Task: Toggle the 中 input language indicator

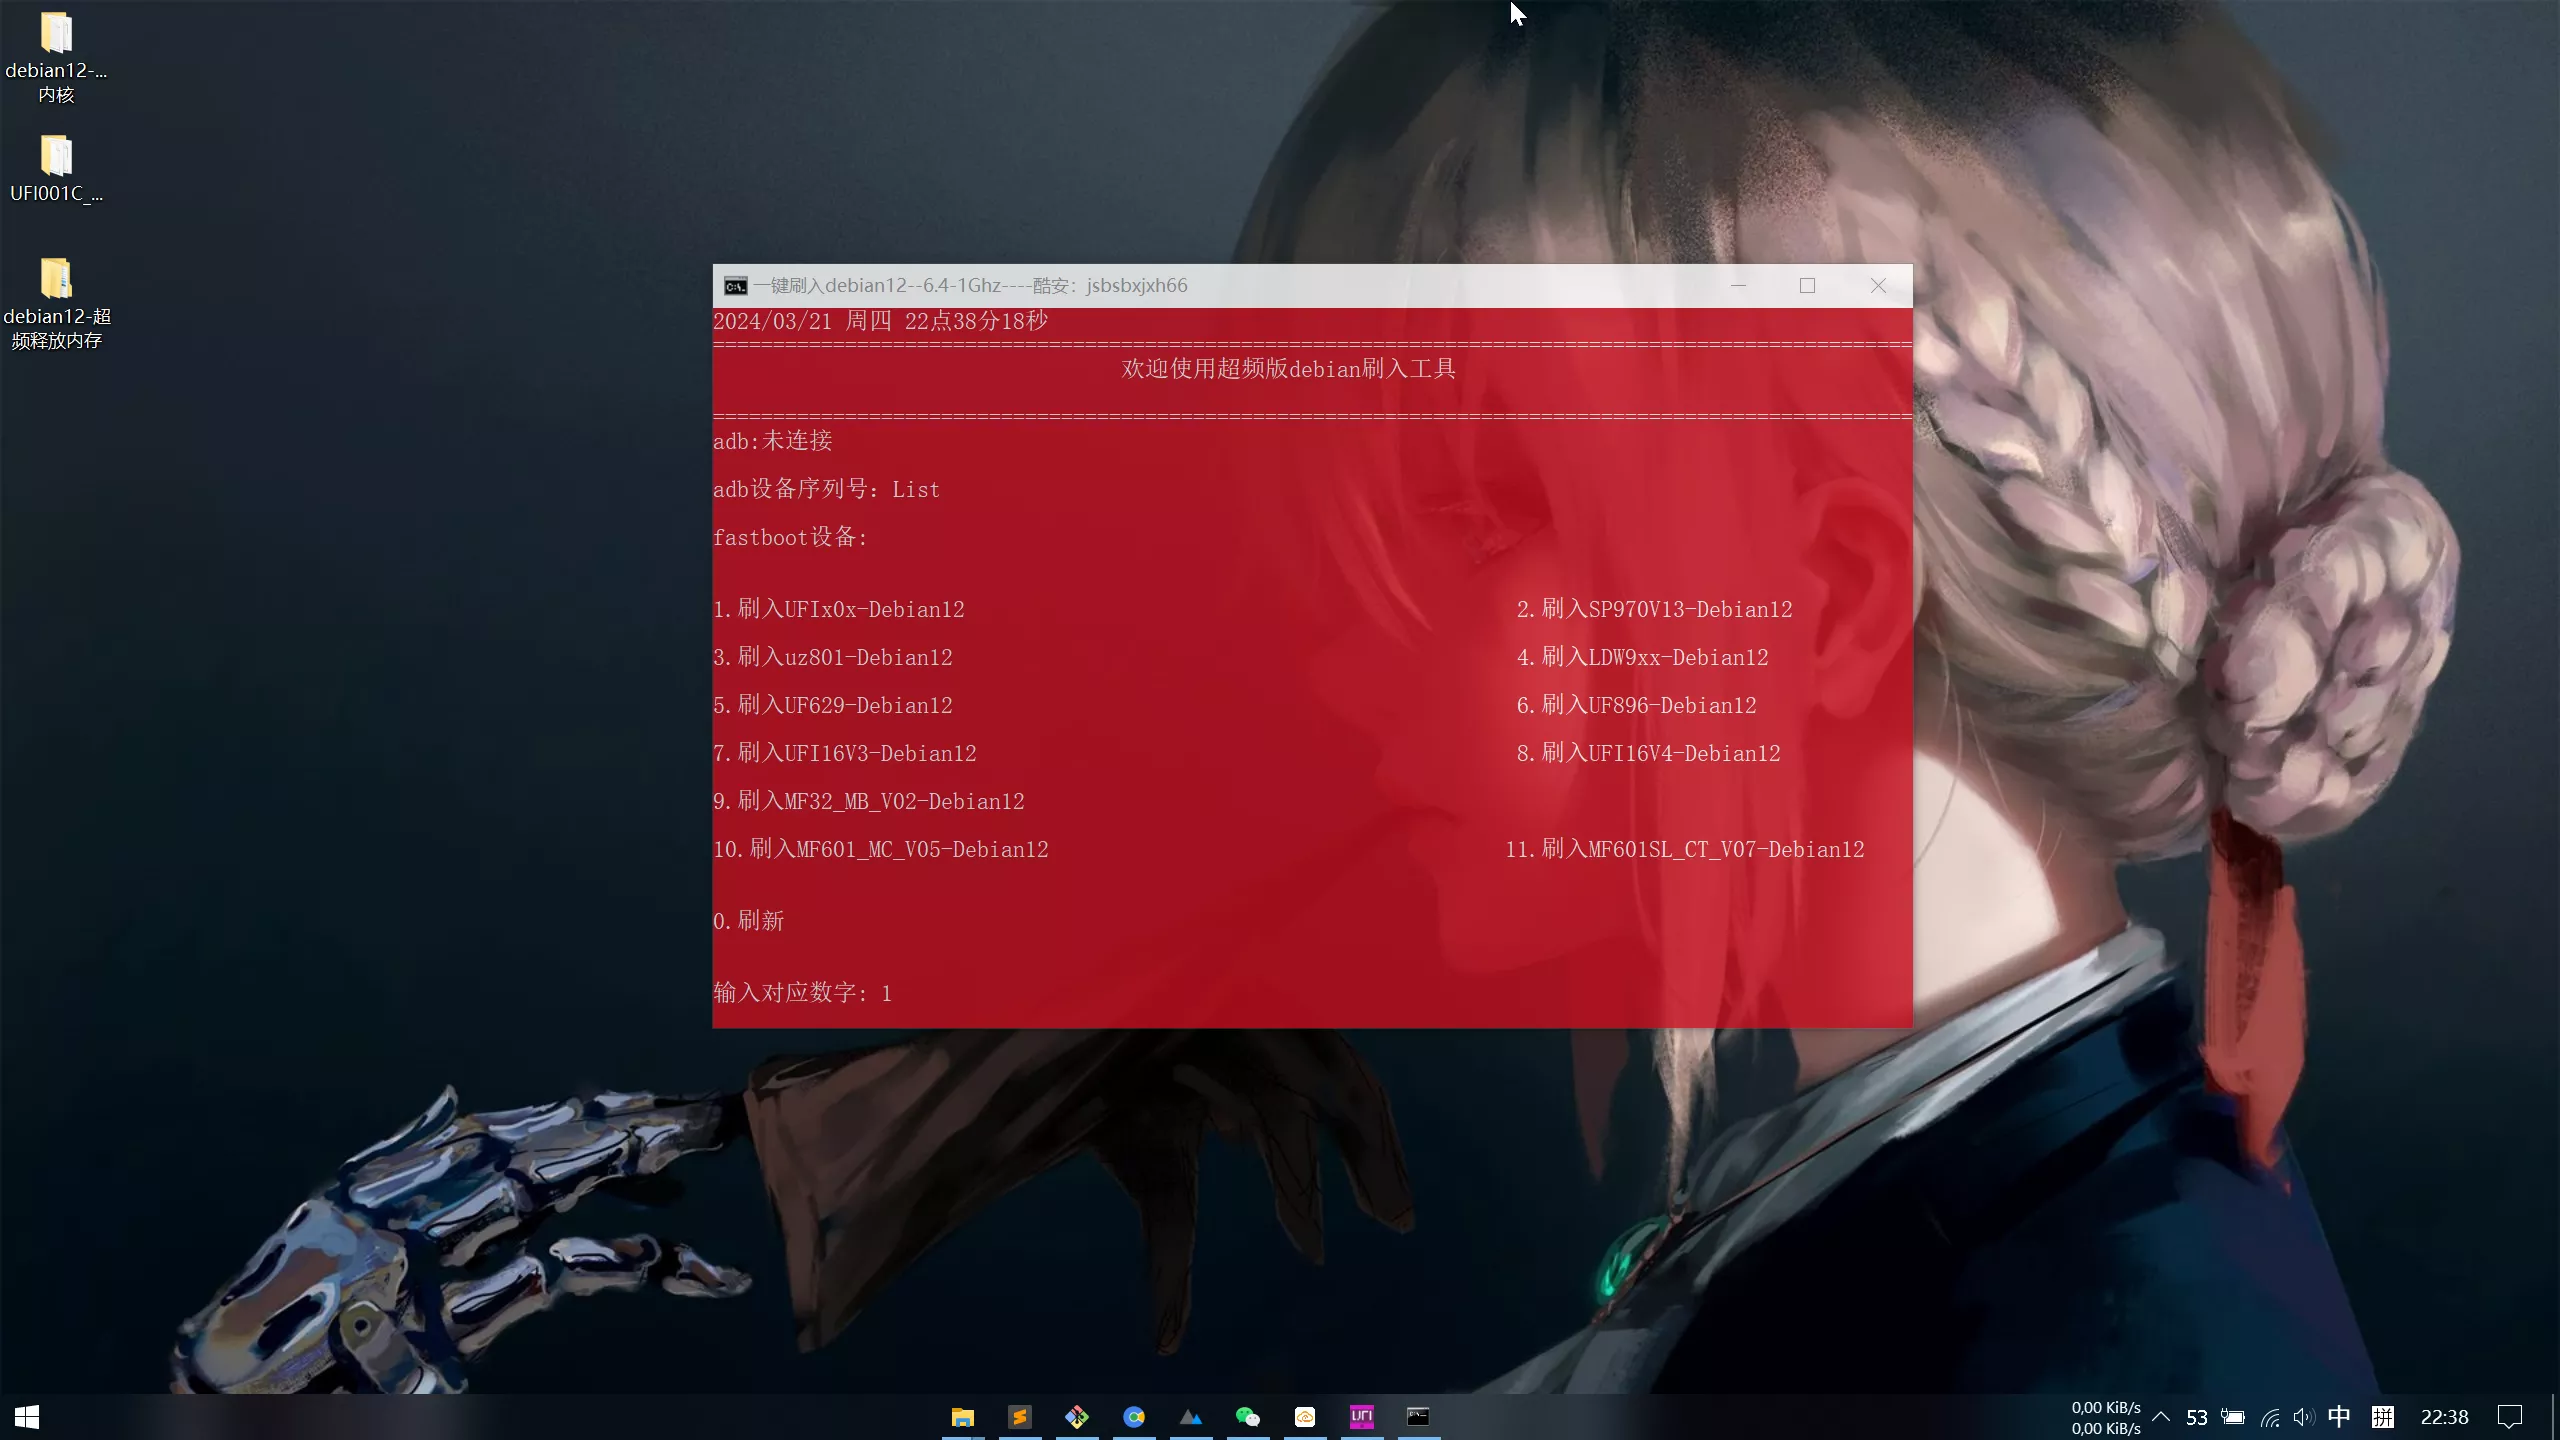Action: pyautogui.click(x=2339, y=1417)
